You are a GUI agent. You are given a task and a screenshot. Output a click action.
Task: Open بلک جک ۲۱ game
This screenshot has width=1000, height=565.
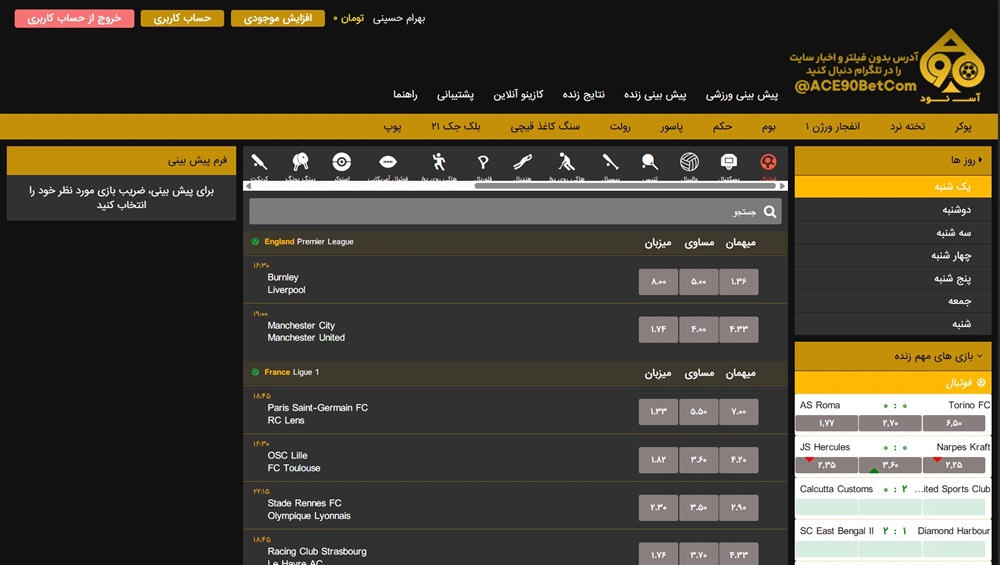click(x=455, y=127)
